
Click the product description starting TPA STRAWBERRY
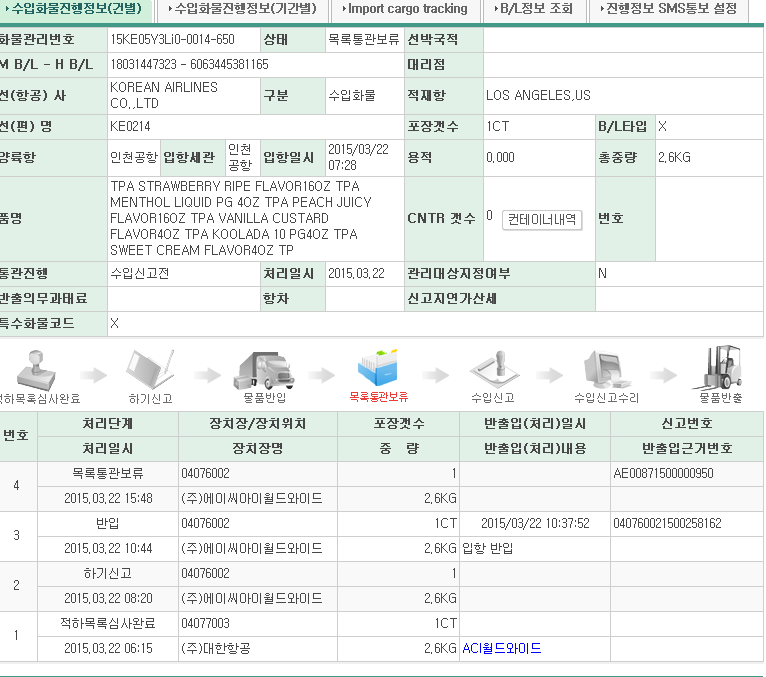click(241, 218)
